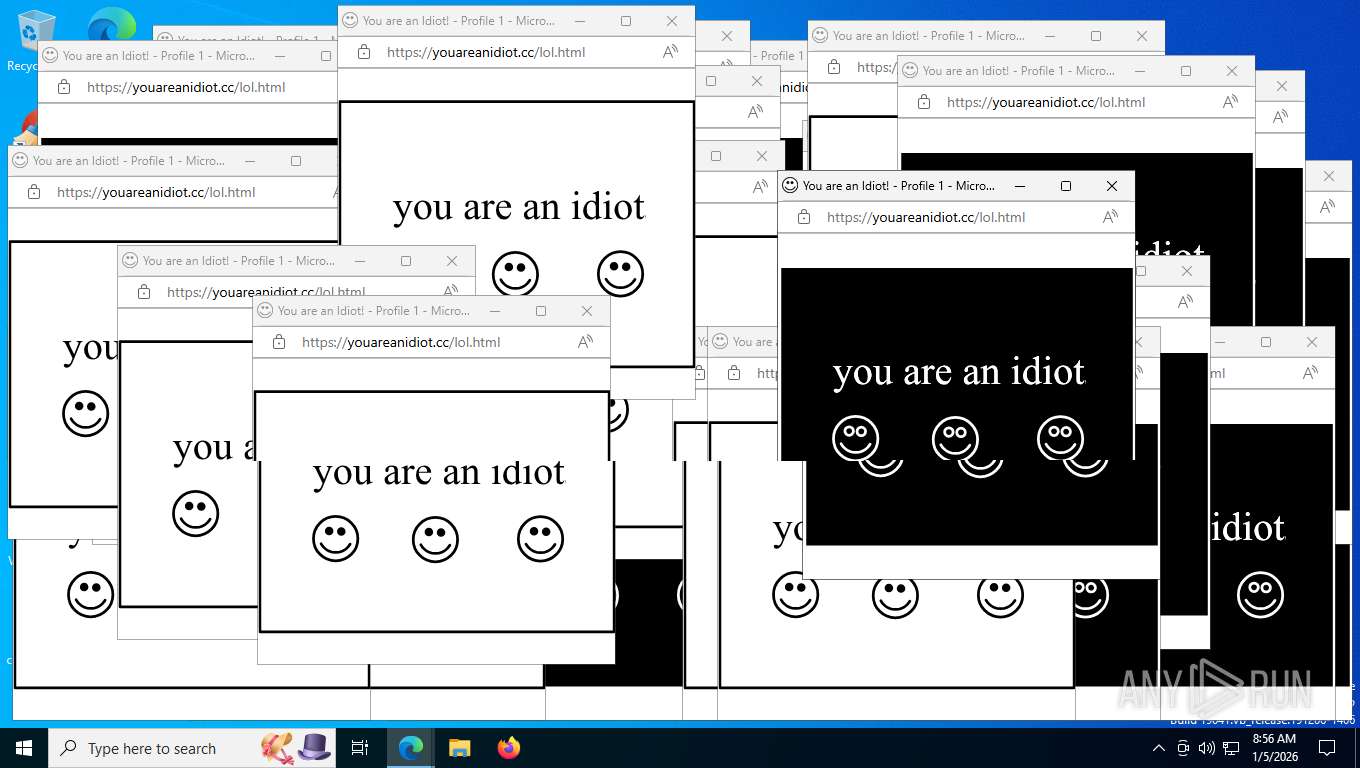Image resolution: width=1360 pixels, height=768 pixels.
Task: Click Read aloud icon in active black-page window
Action: coord(1110,217)
